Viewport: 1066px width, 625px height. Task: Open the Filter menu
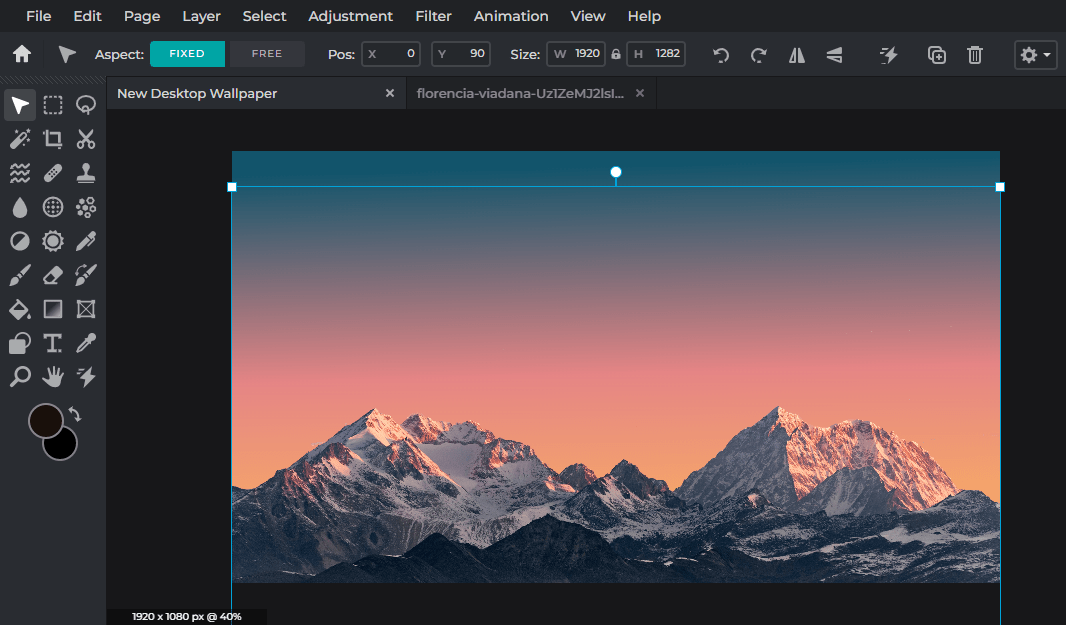point(433,16)
